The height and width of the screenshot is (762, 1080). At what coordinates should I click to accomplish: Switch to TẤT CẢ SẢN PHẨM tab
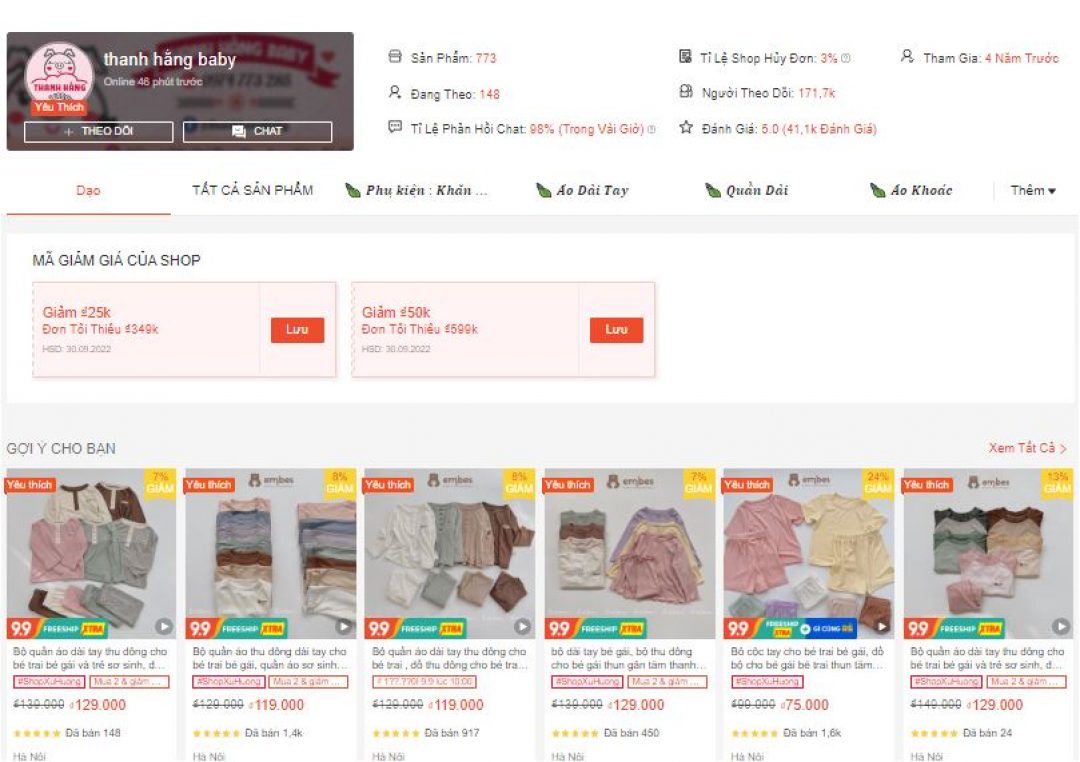(x=252, y=190)
